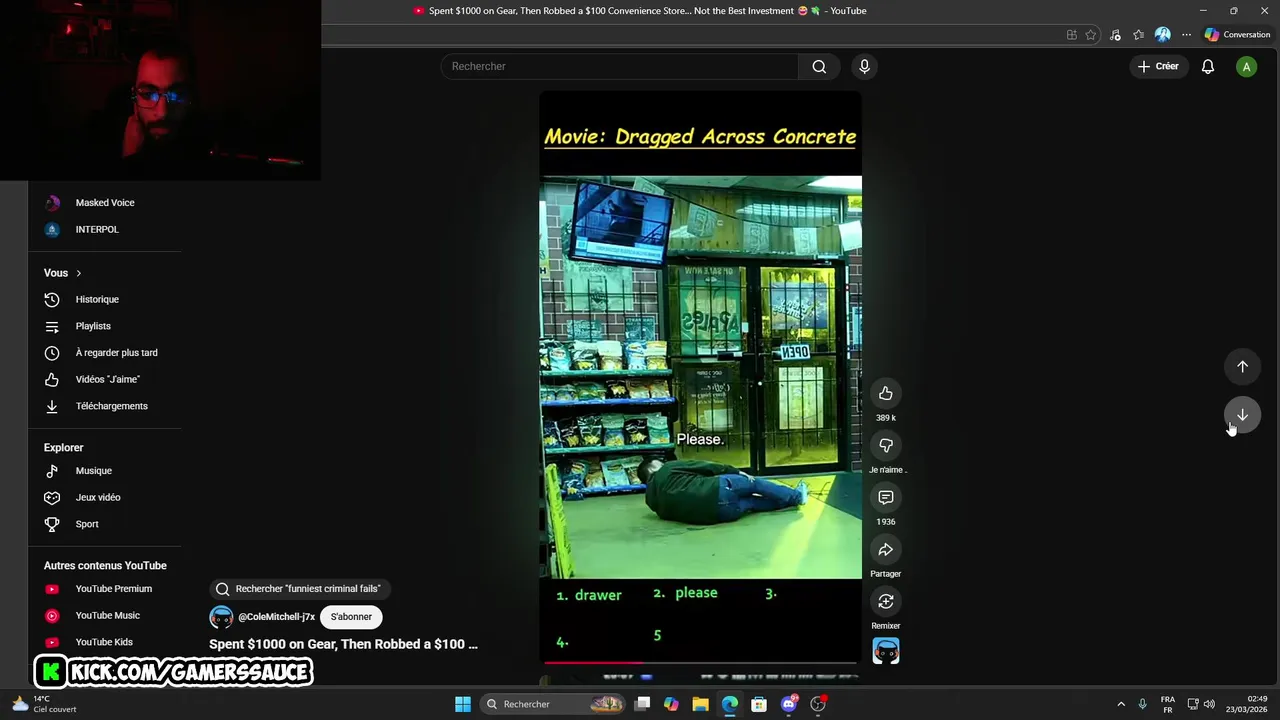Launch Copilot from the taskbar
The height and width of the screenshot is (720, 1280).
coord(671,704)
